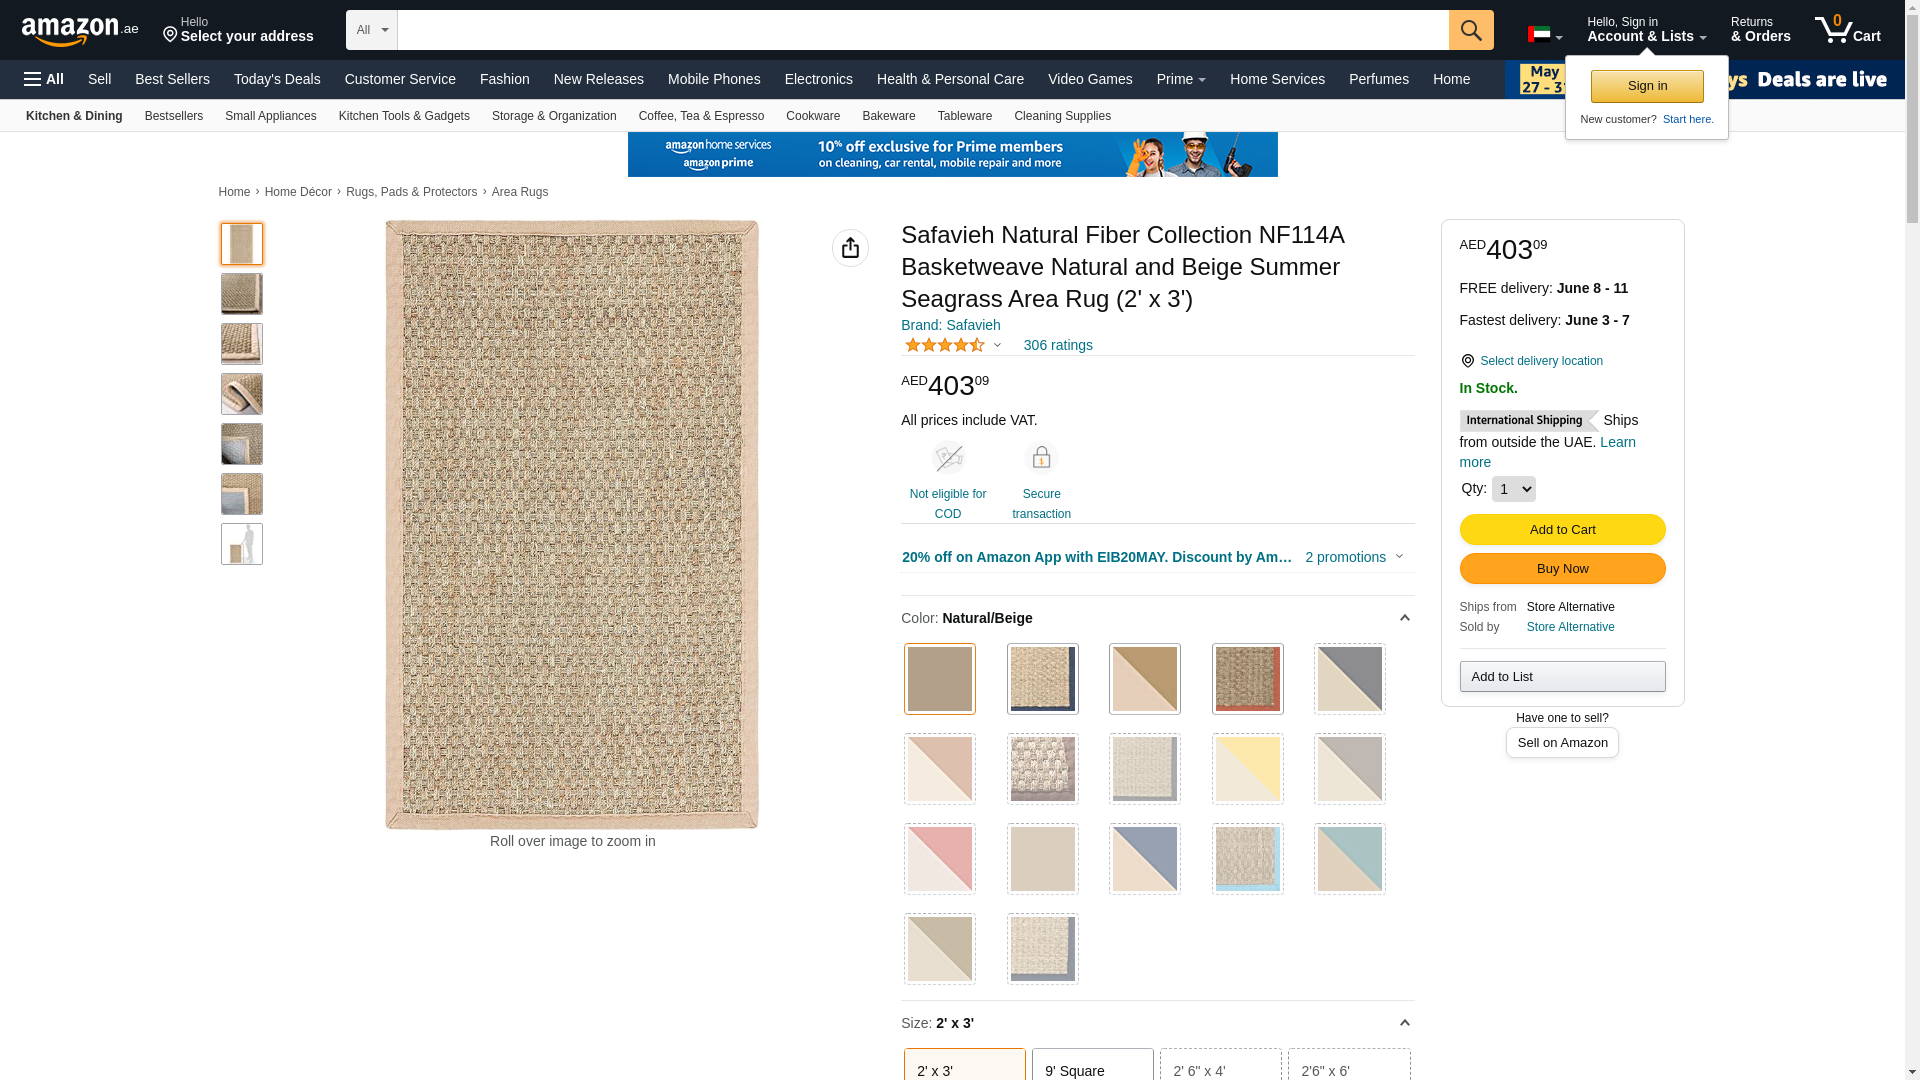Viewport: 1920px width, 1080px height.
Task: Click the Add to Cart button
Action: (1562, 529)
